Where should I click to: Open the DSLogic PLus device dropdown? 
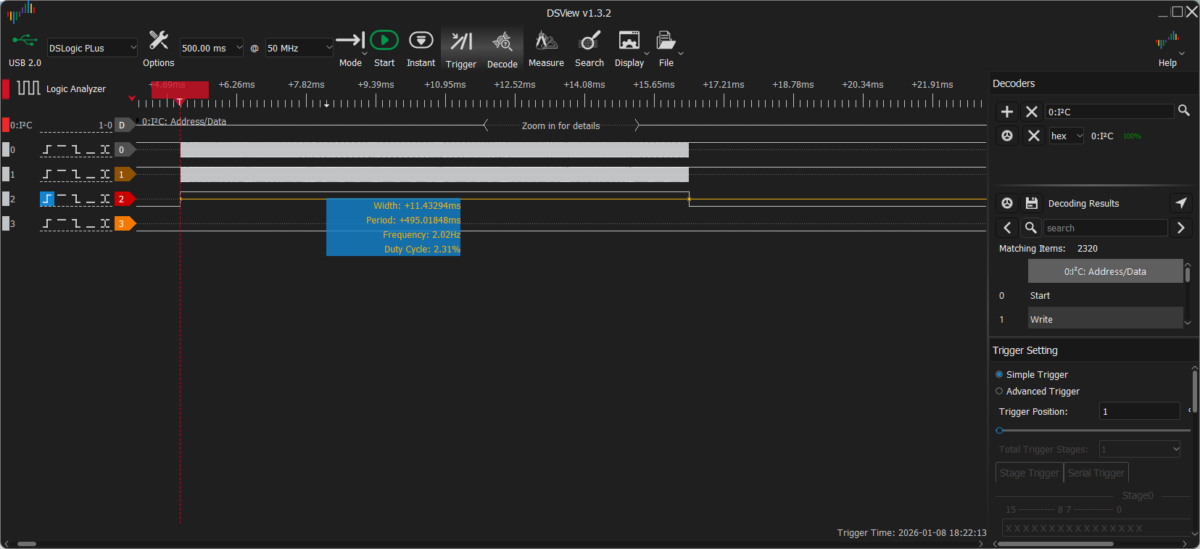(x=92, y=48)
